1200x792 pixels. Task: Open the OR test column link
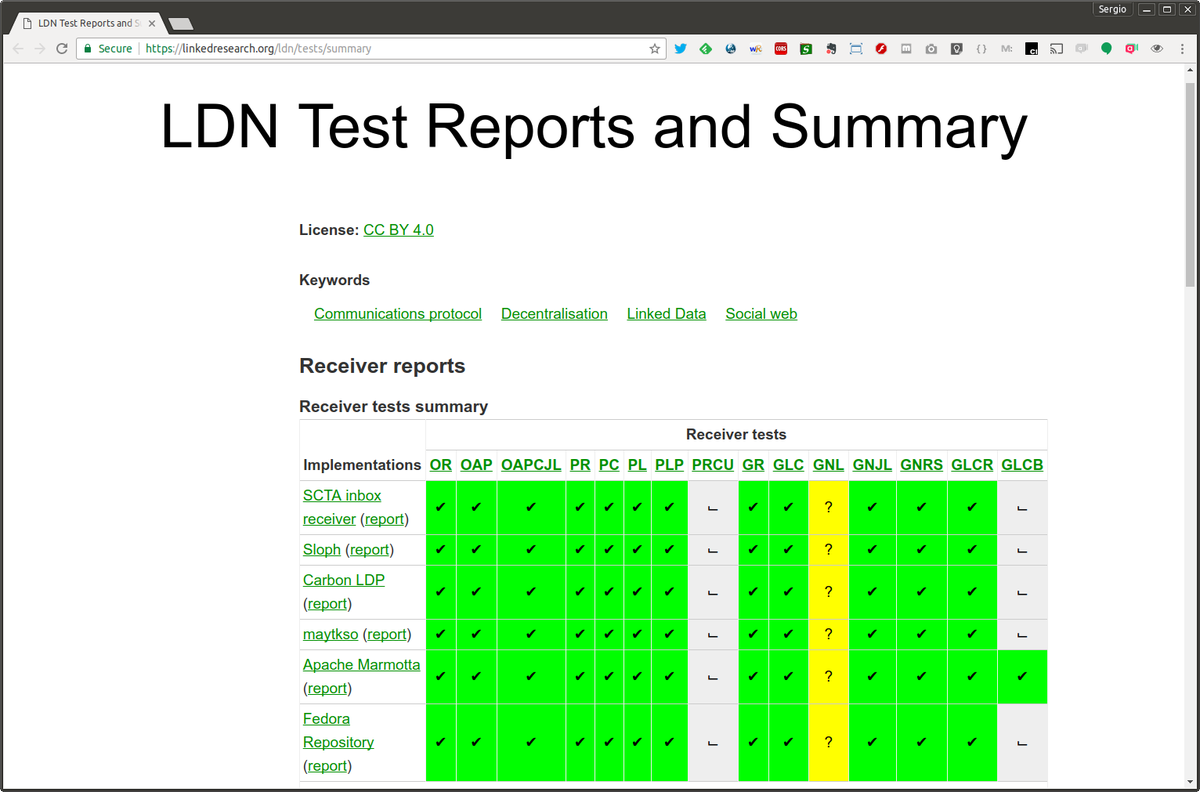point(441,465)
